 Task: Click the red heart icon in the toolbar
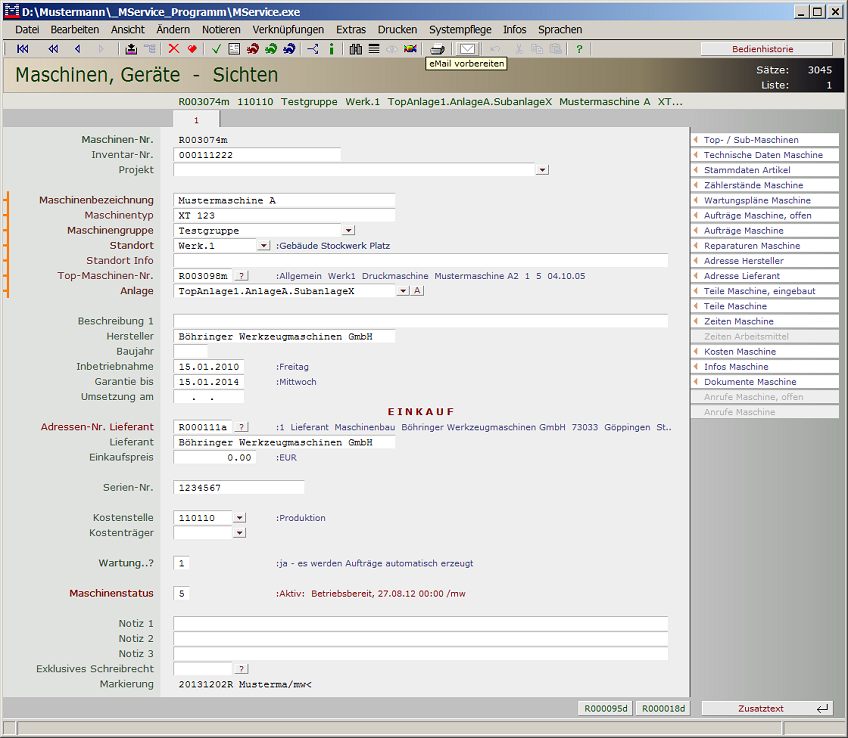[x=190, y=49]
